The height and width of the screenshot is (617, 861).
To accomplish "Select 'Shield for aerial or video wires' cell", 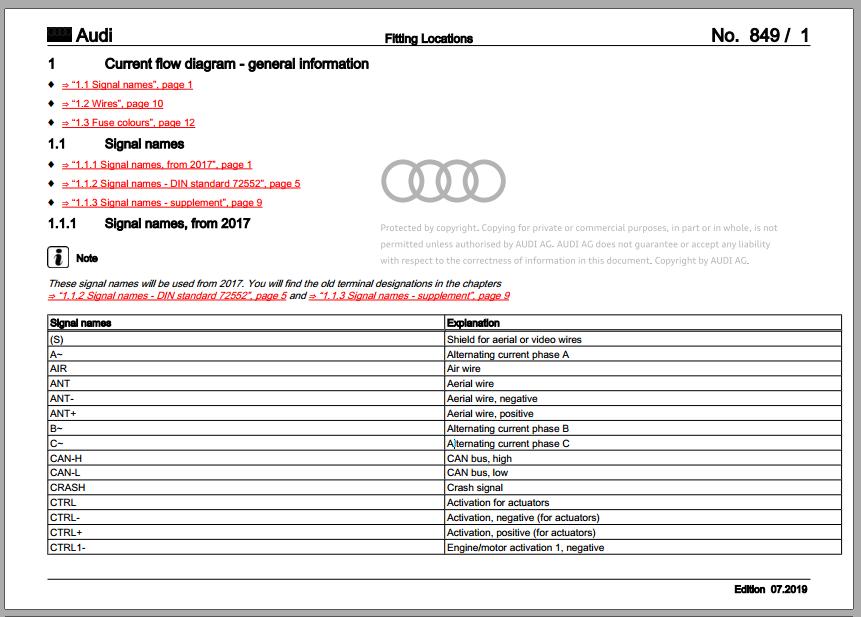I will (643, 339).
